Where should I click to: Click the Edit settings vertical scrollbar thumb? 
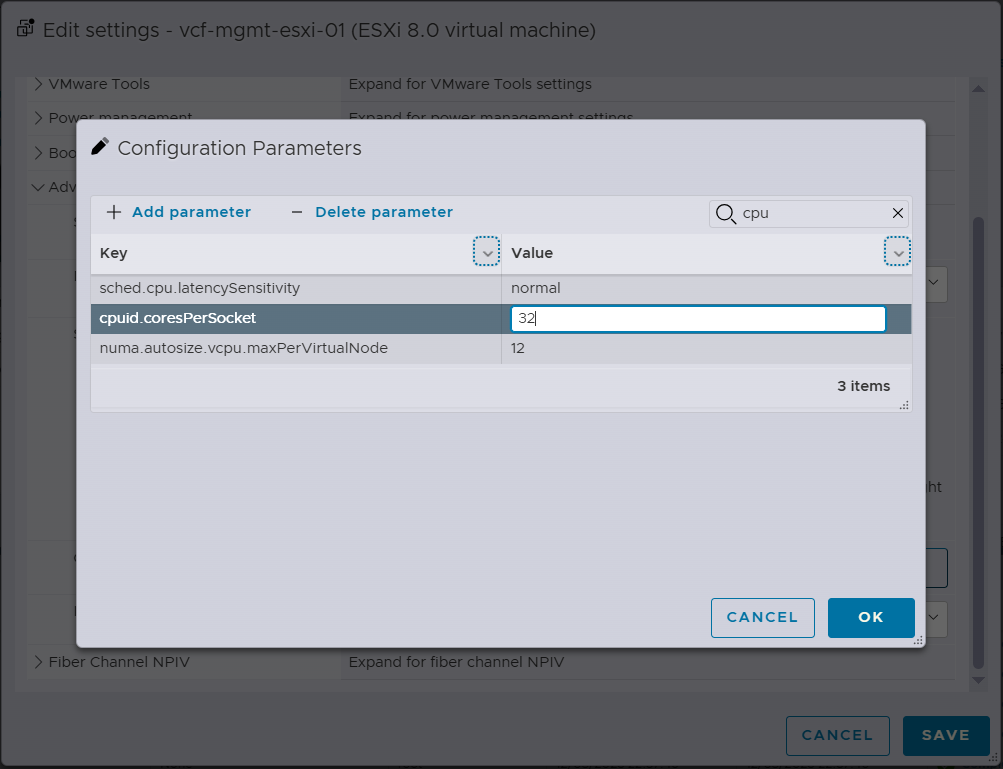click(979, 440)
